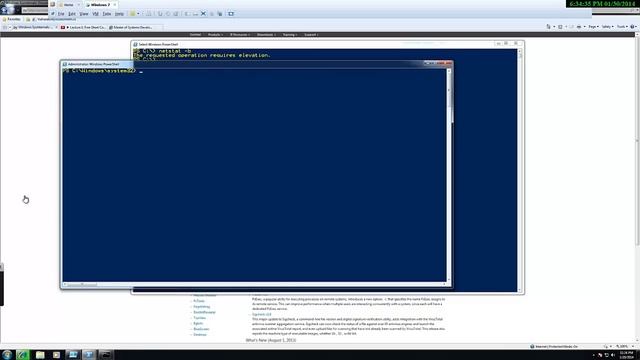Click the web page vertical scrollbar in IE
640x360 pixels.
pos(637,188)
